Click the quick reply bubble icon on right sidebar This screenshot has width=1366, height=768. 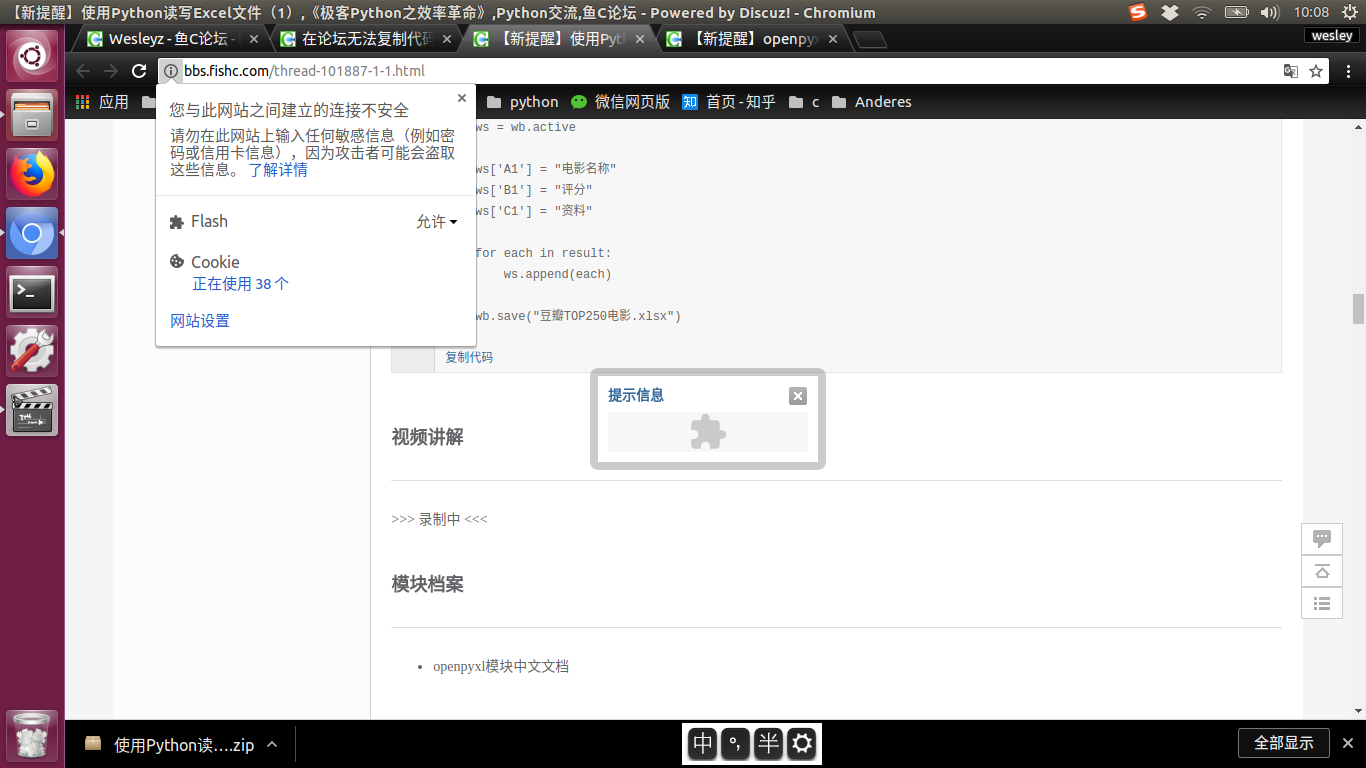click(x=1321, y=538)
